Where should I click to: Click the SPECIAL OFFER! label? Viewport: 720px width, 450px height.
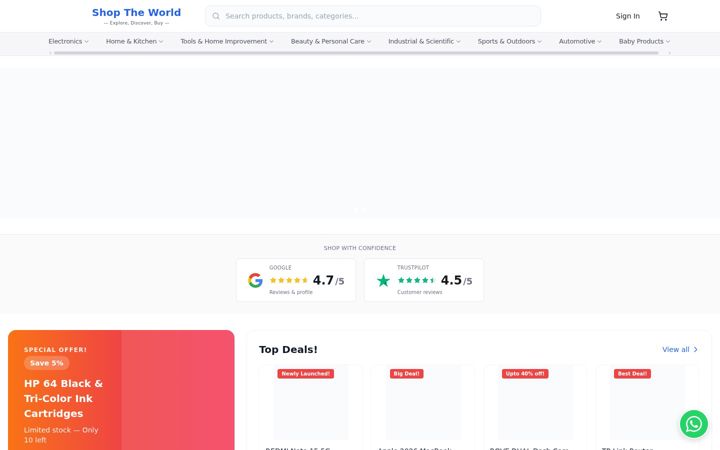point(55,350)
